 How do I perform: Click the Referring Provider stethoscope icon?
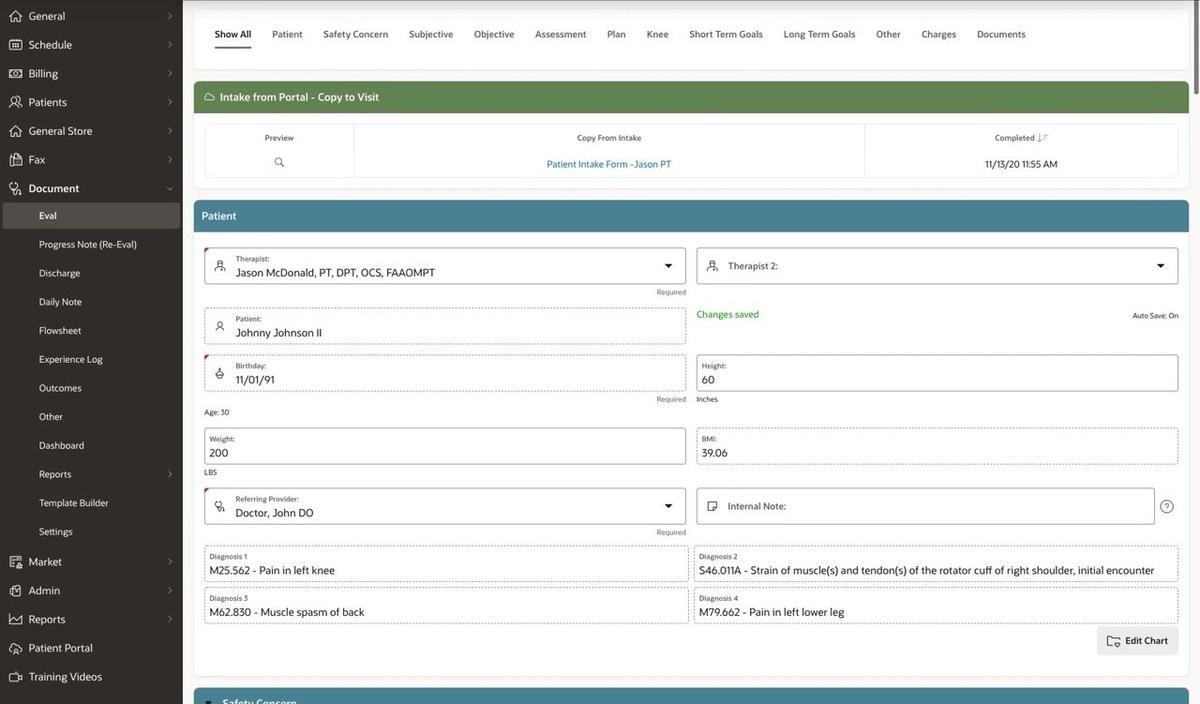pos(219,505)
